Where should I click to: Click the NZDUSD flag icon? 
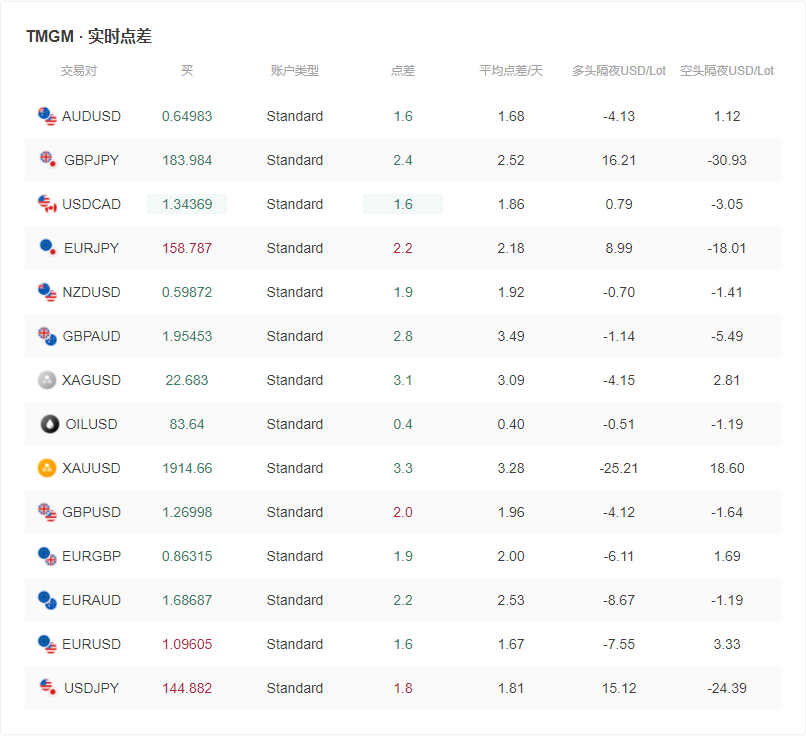(47, 292)
